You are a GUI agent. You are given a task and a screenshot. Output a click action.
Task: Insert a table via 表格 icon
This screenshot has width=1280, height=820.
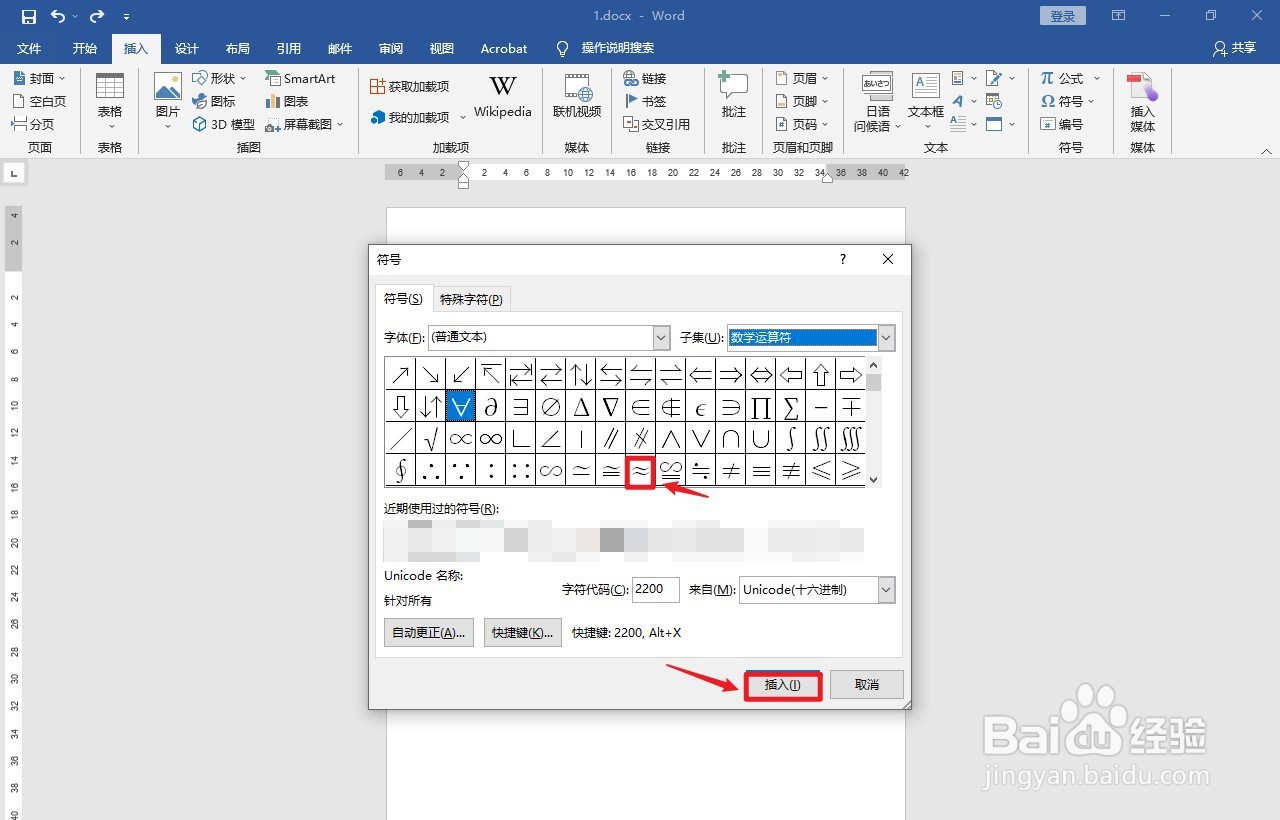110,101
